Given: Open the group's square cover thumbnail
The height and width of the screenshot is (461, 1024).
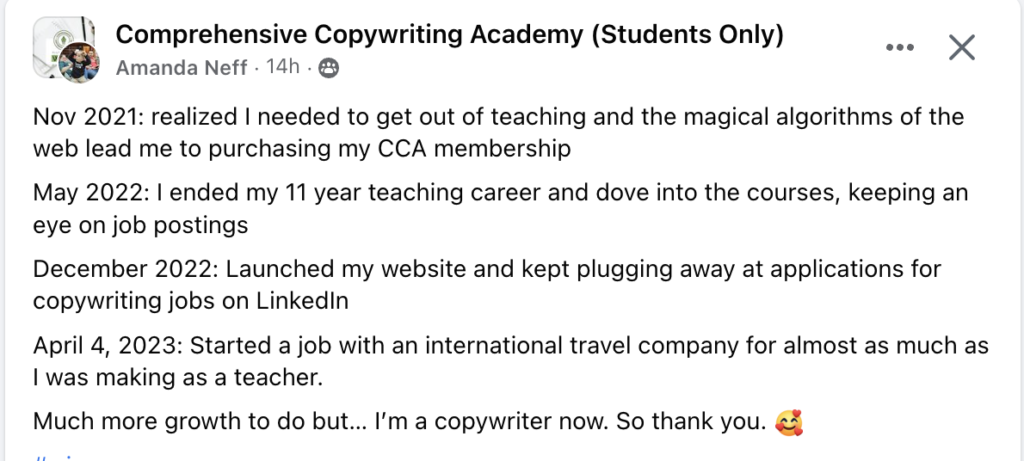Looking at the screenshot, I should (63, 38).
